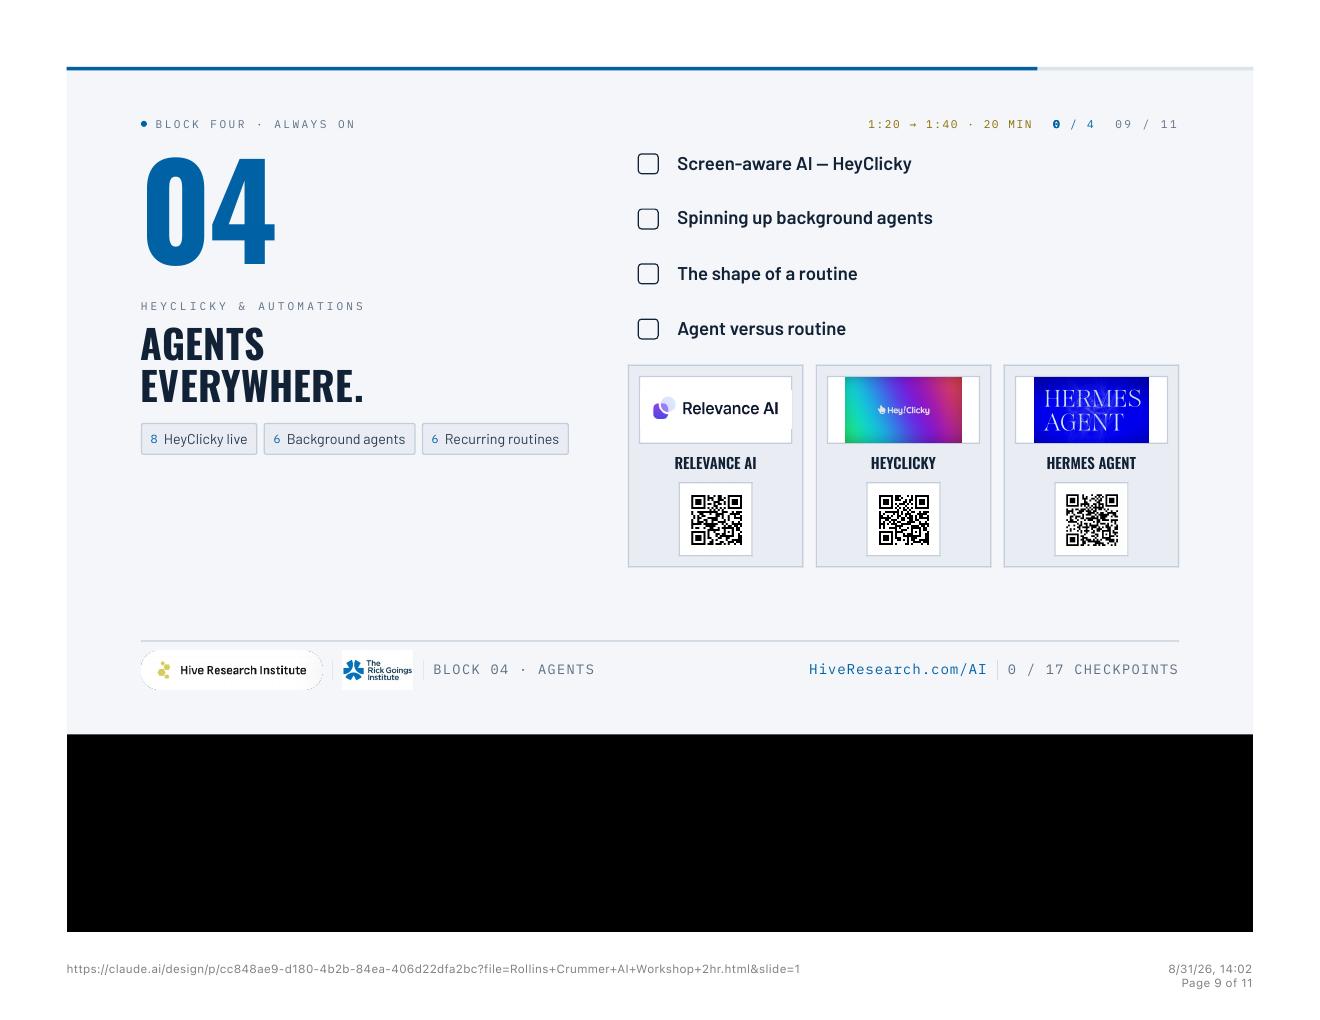Tick the Spinning up background agents checkbox
Viewport: 1320px width, 1020px height.
pos(648,219)
